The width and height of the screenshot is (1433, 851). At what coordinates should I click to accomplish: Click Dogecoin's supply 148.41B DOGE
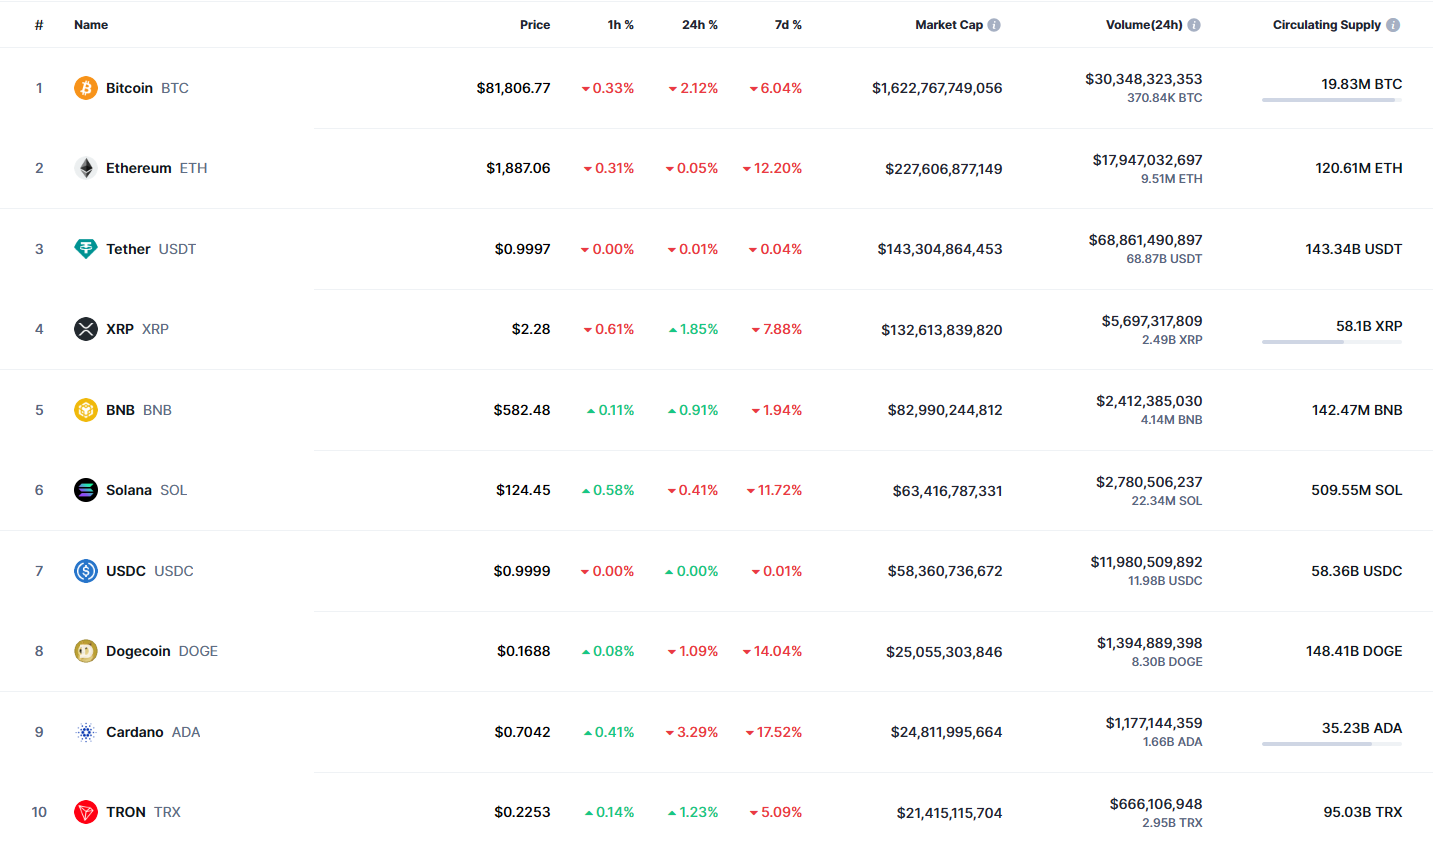point(1354,651)
